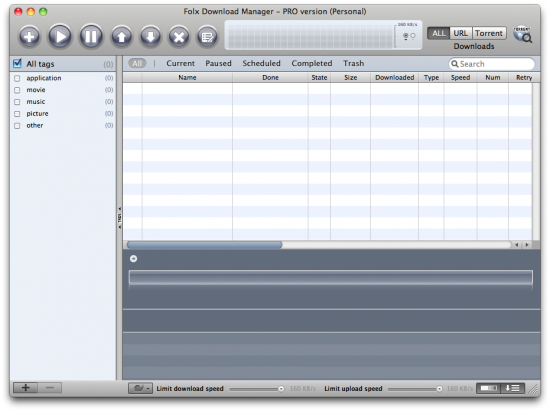The image size is (550, 411).
Task: Show ALL downloads type
Action: pyautogui.click(x=438, y=33)
